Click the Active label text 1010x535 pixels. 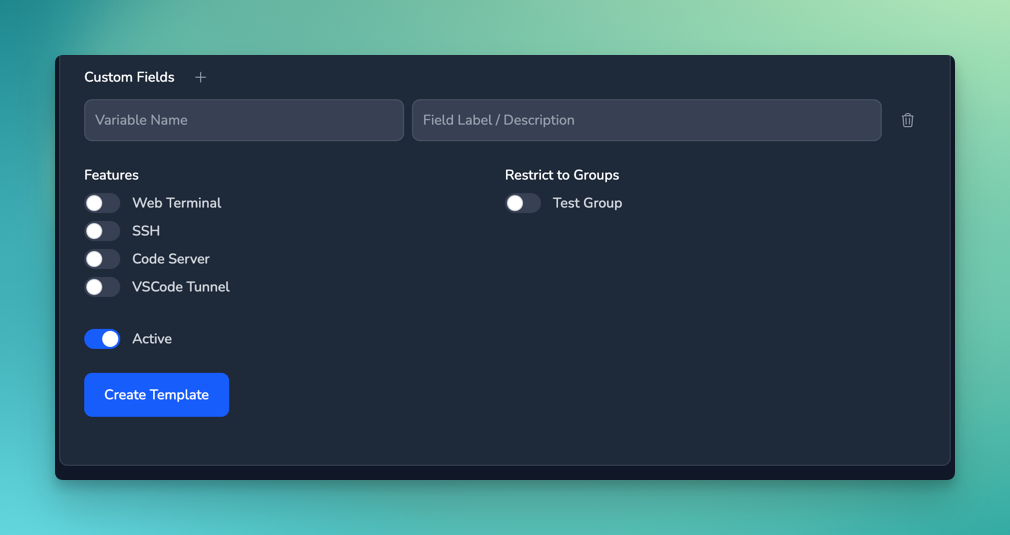[x=152, y=339]
